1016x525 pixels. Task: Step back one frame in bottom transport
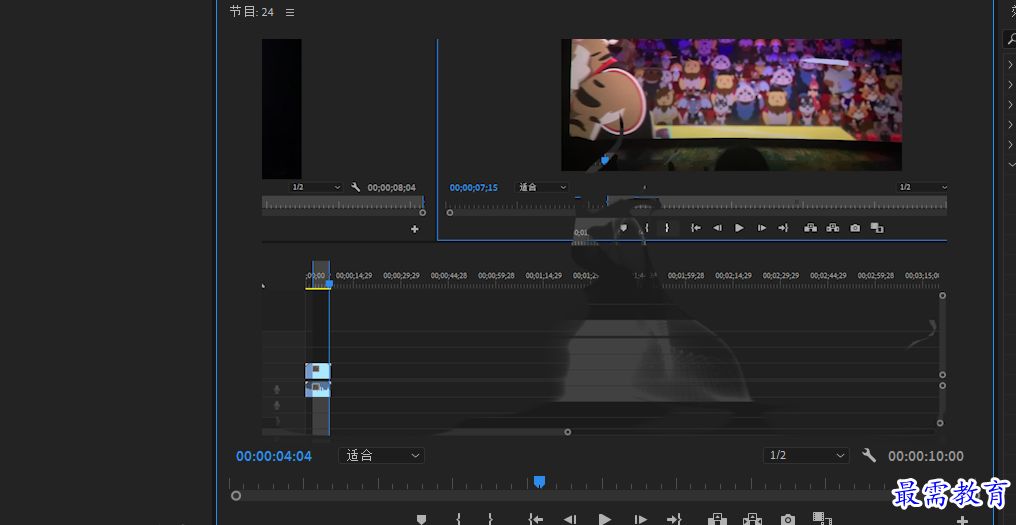pyautogui.click(x=570, y=519)
